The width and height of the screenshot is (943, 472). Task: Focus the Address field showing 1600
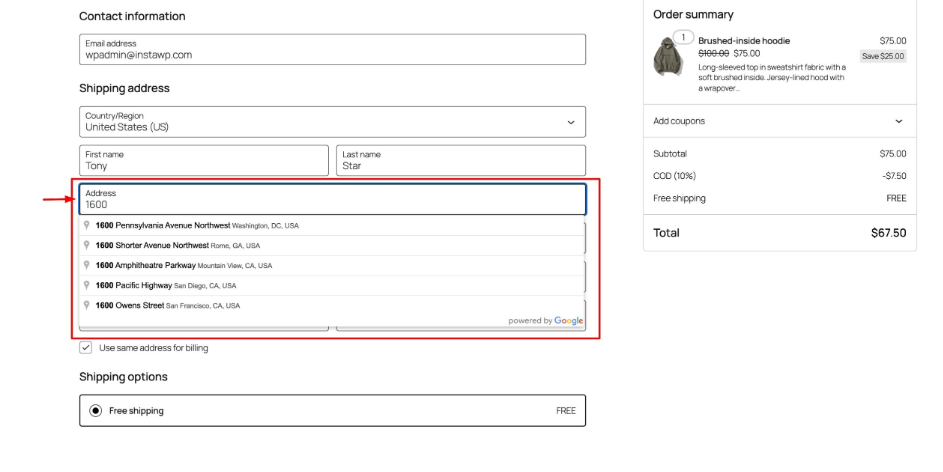pos(332,199)
